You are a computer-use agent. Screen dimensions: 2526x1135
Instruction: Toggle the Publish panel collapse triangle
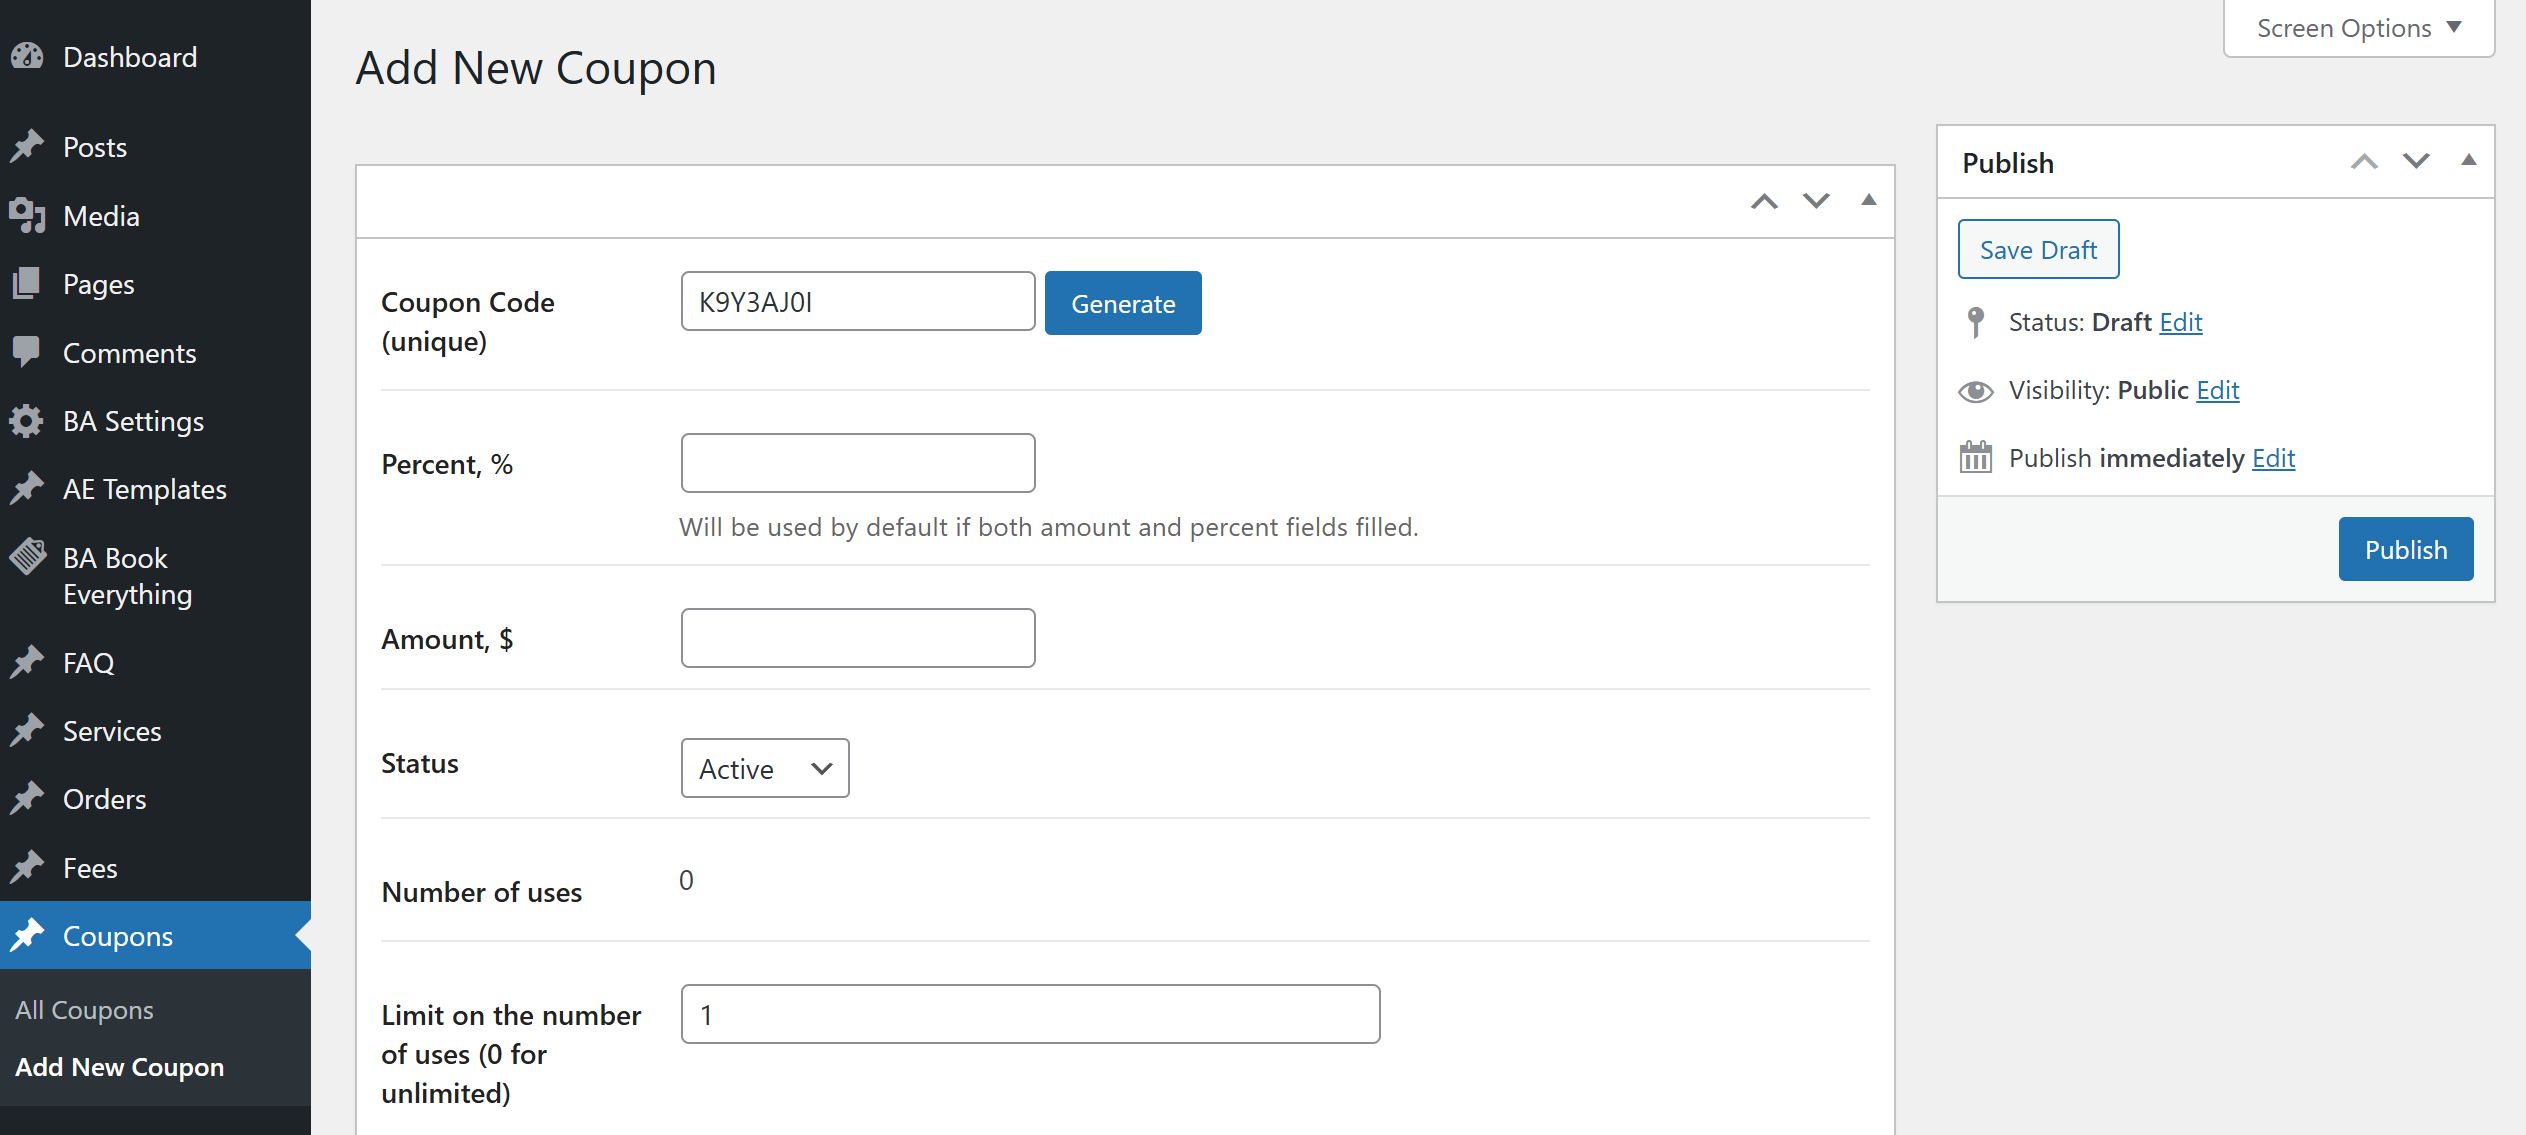[x=2468, y=161]
